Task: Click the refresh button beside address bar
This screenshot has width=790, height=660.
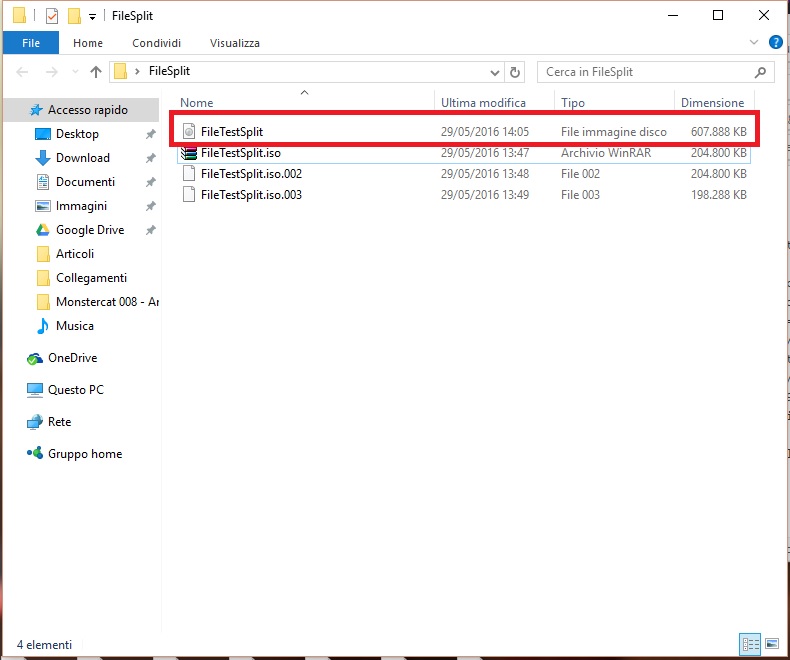Action: (x=515, y=72)
